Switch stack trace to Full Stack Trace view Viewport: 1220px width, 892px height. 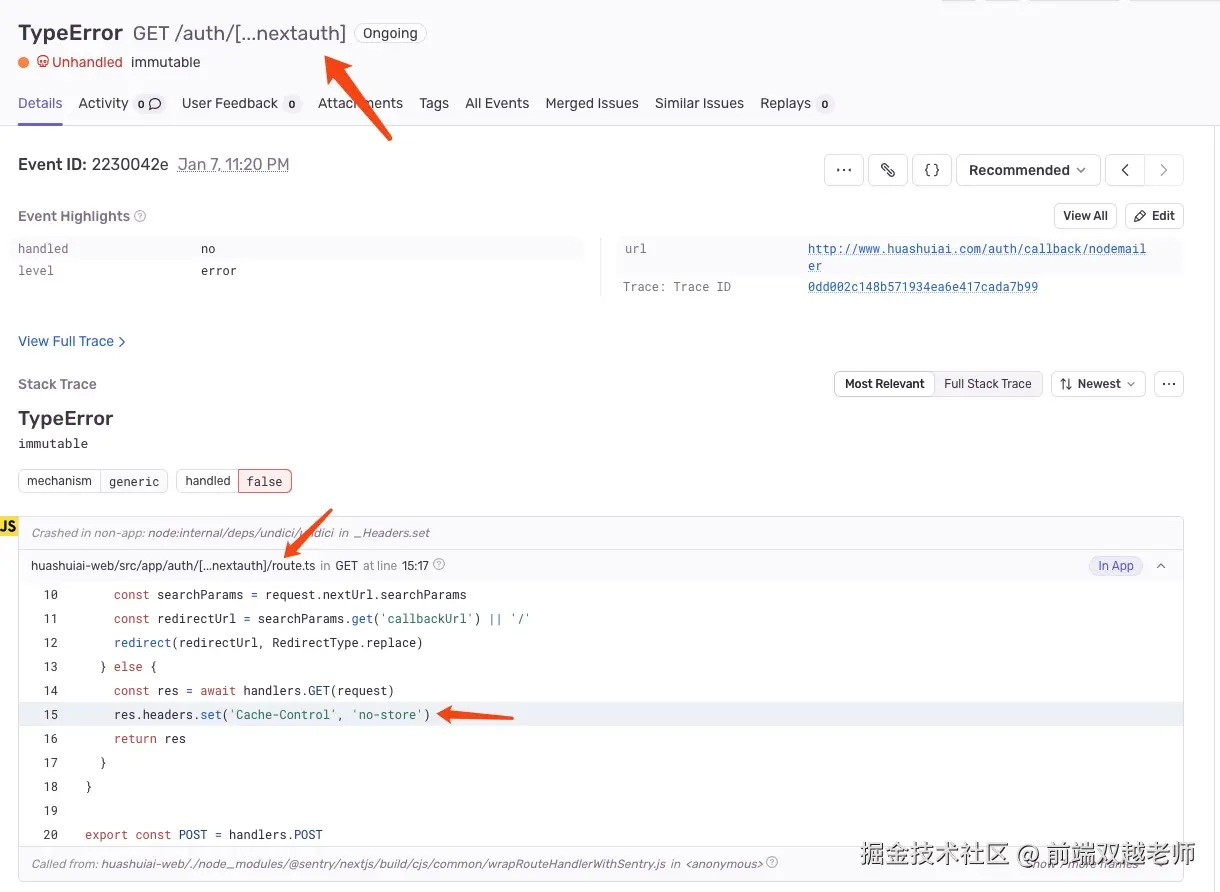tap(987, 383)
